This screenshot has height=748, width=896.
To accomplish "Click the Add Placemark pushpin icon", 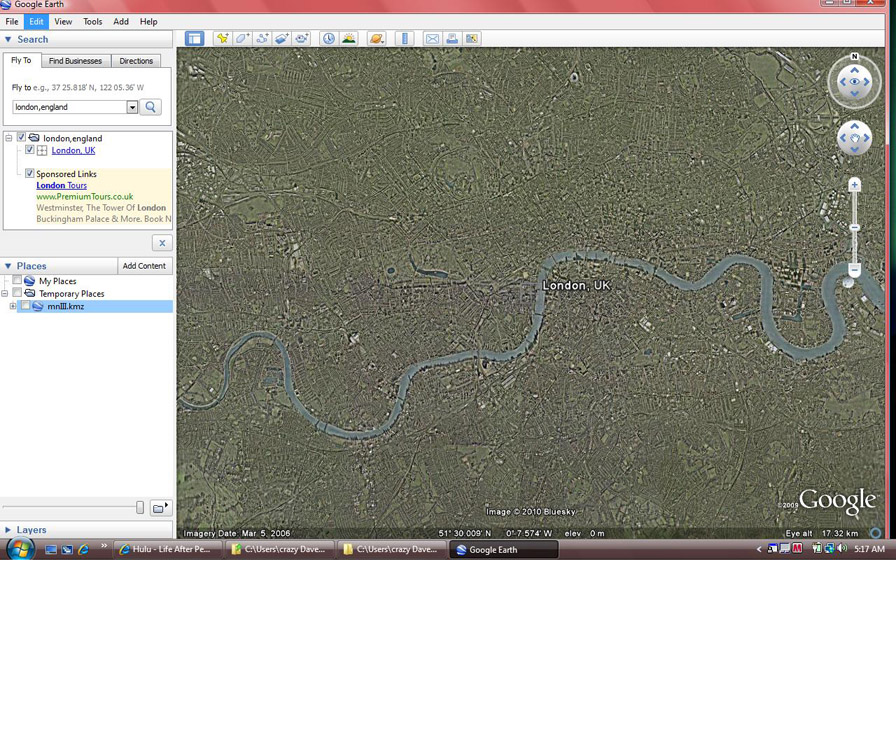I will pos(222,39).
